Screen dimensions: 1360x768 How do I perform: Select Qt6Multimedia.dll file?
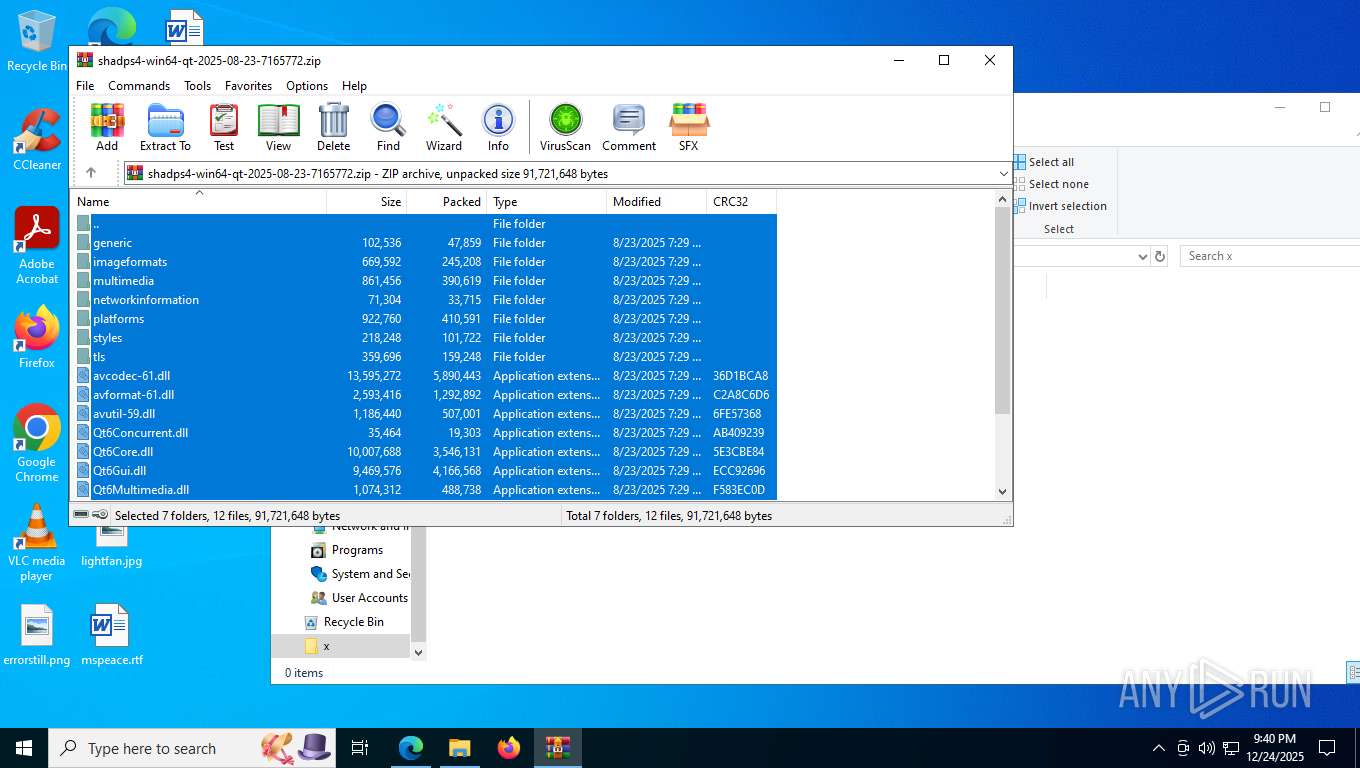click(x=423, y=490)
